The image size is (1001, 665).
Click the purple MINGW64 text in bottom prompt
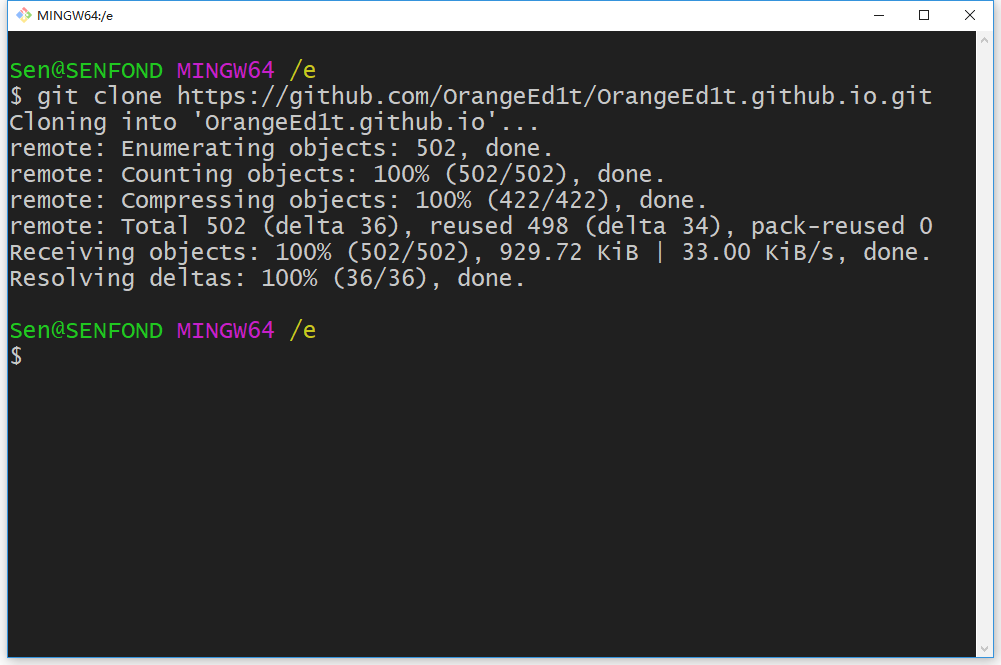[225, 331]
